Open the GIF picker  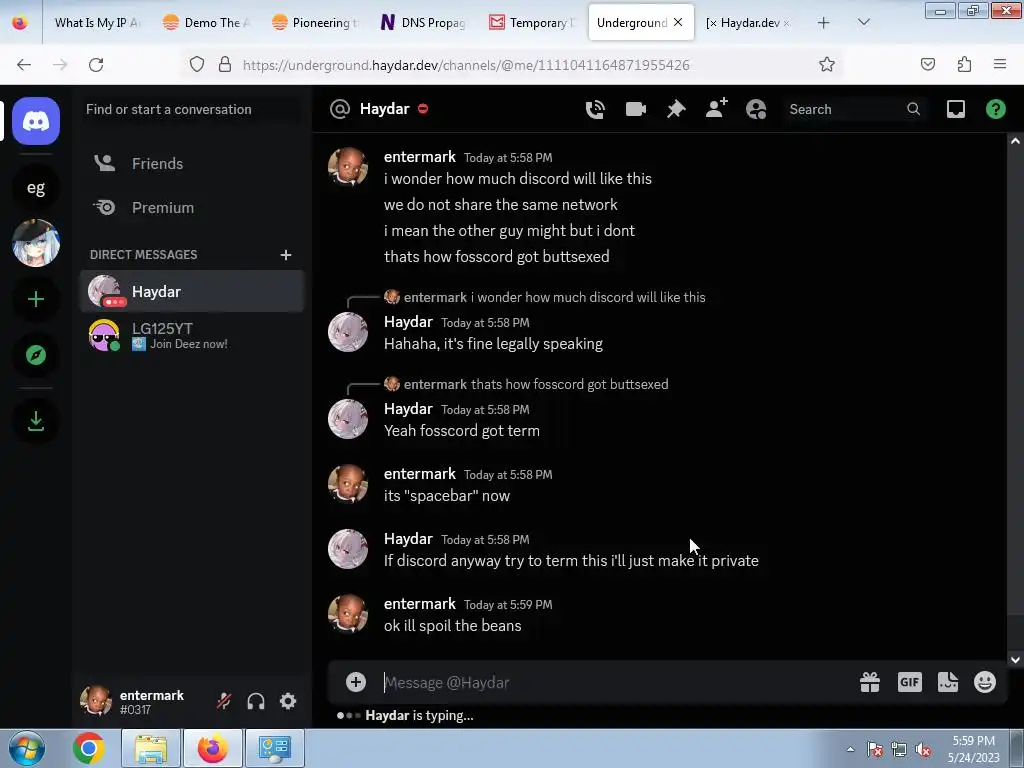point(910,682)
